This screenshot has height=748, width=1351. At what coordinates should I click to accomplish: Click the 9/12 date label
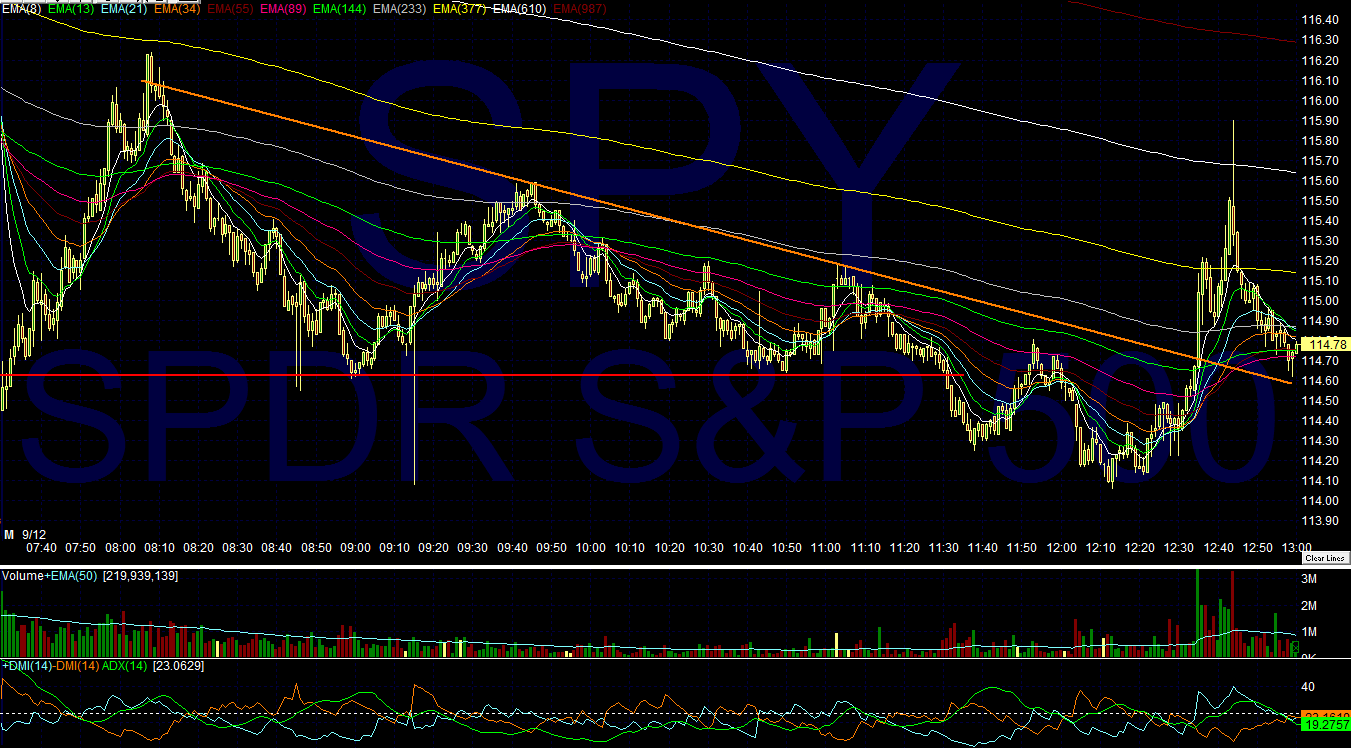click(32, 534)
